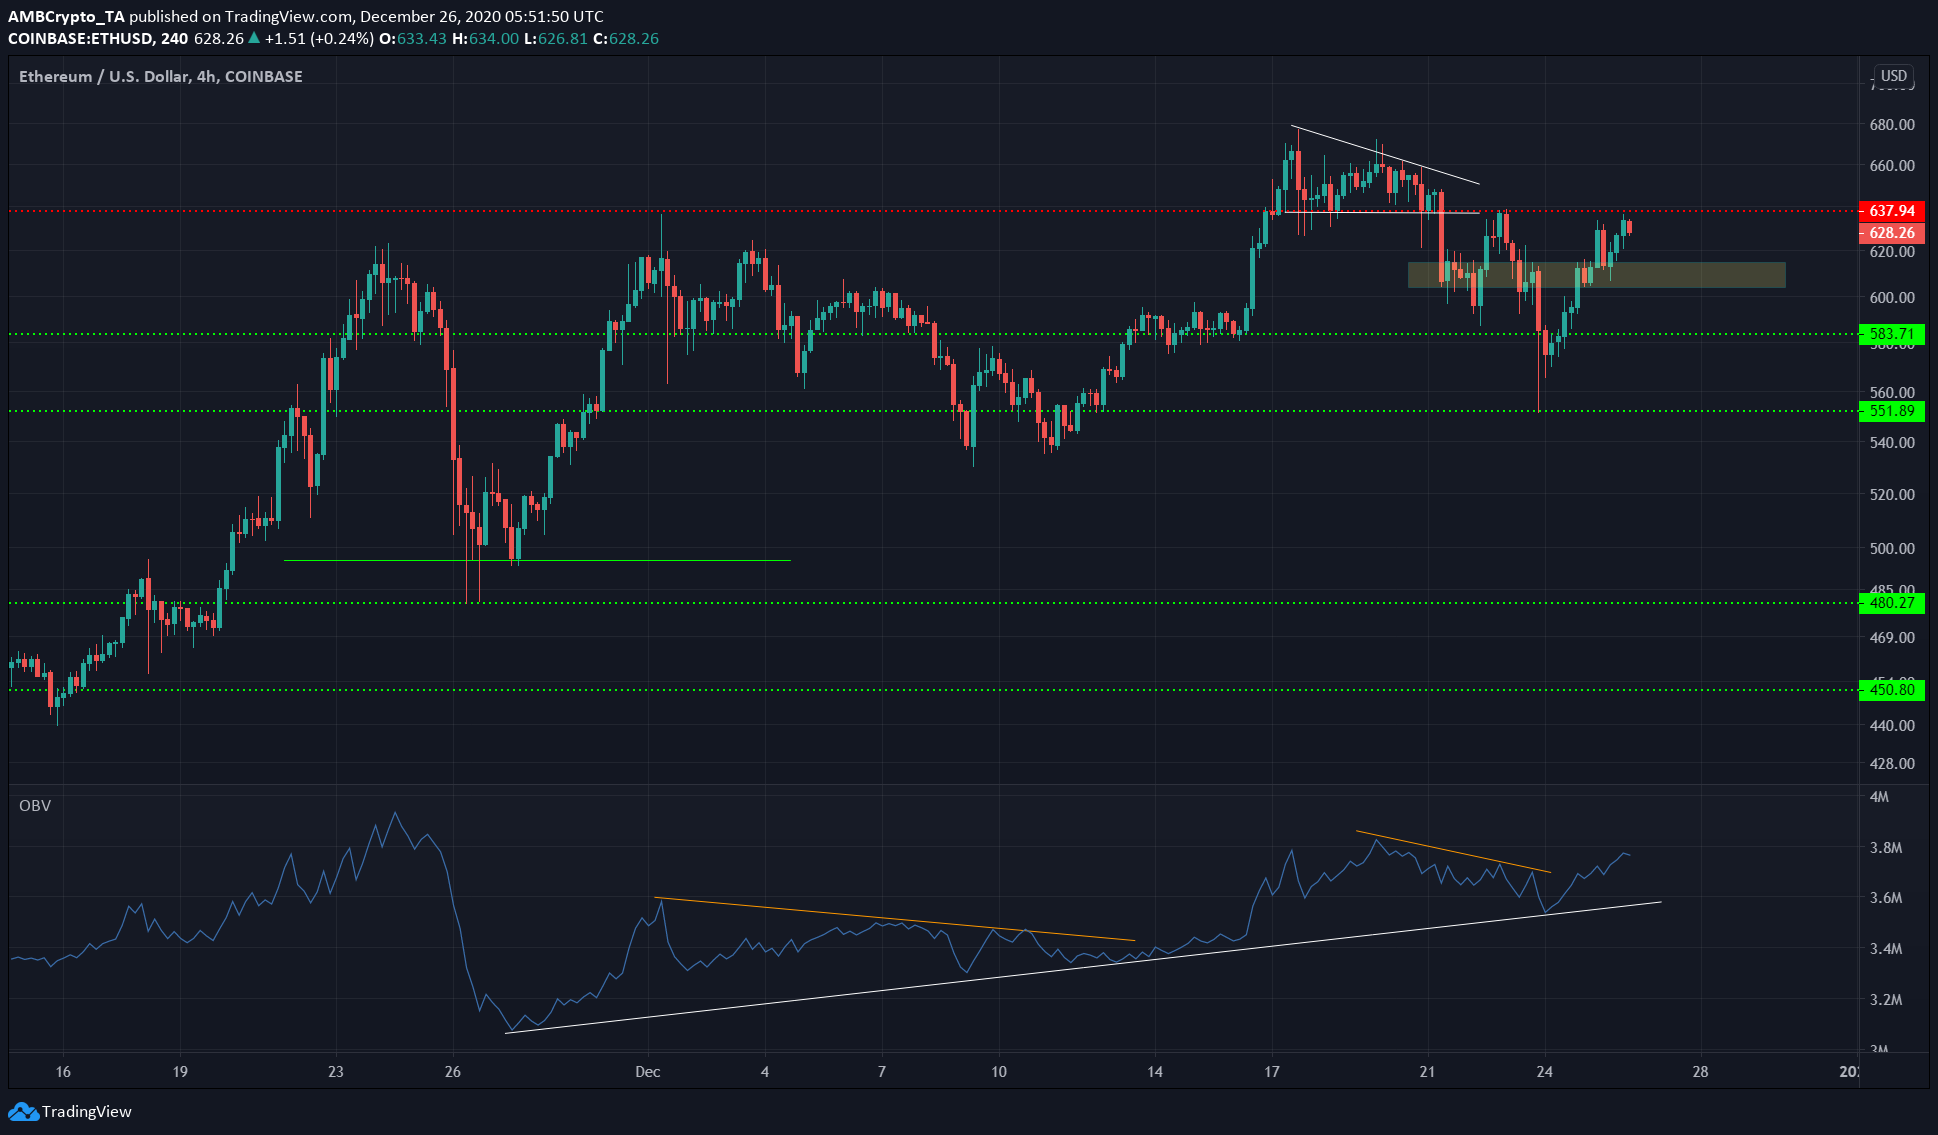Click the green 551.89 support price label
The height and width of the screenshot is (1135, 1938).
pyautogui.click(x=1892, y=411)
